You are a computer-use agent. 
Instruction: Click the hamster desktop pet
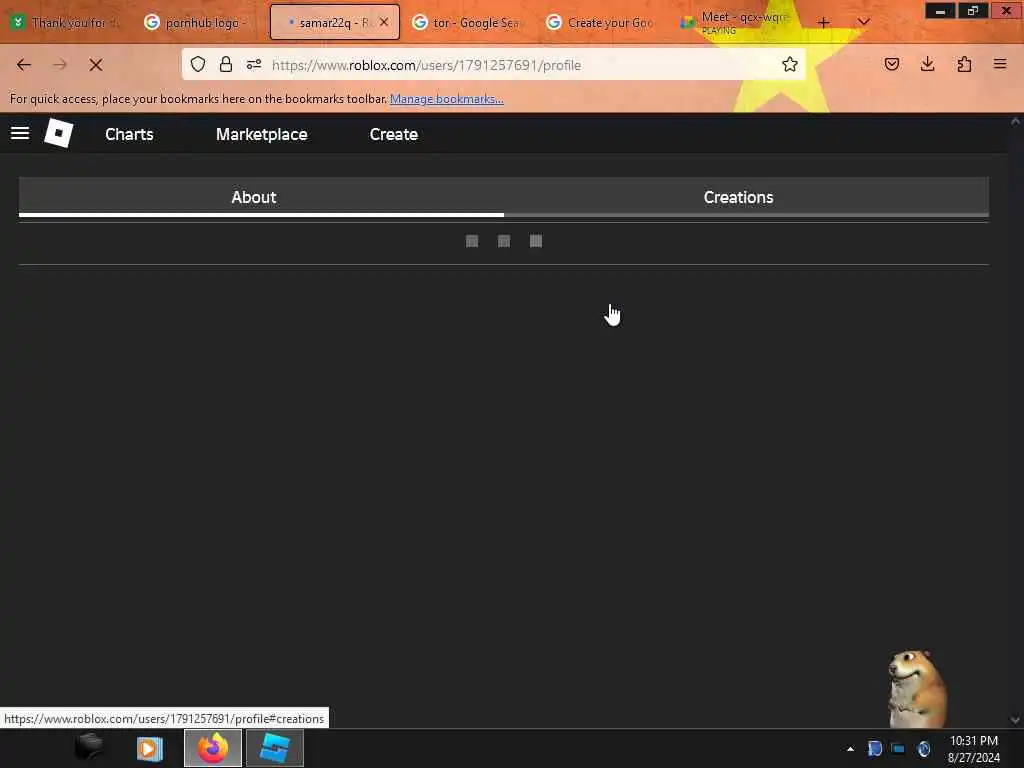point(916,688)
